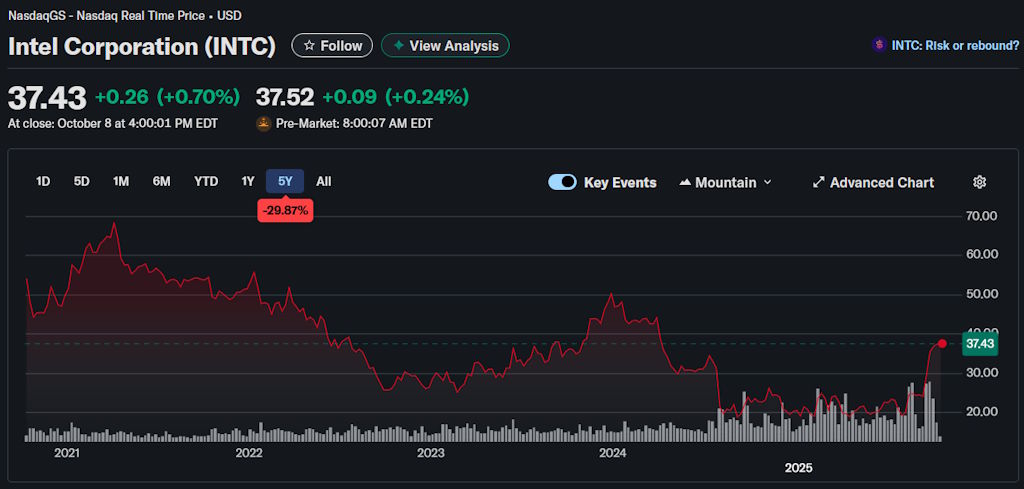Viewport: 1024px width, 489px height.
Task: Open chart settings gear icon
Action: point(979,182)
